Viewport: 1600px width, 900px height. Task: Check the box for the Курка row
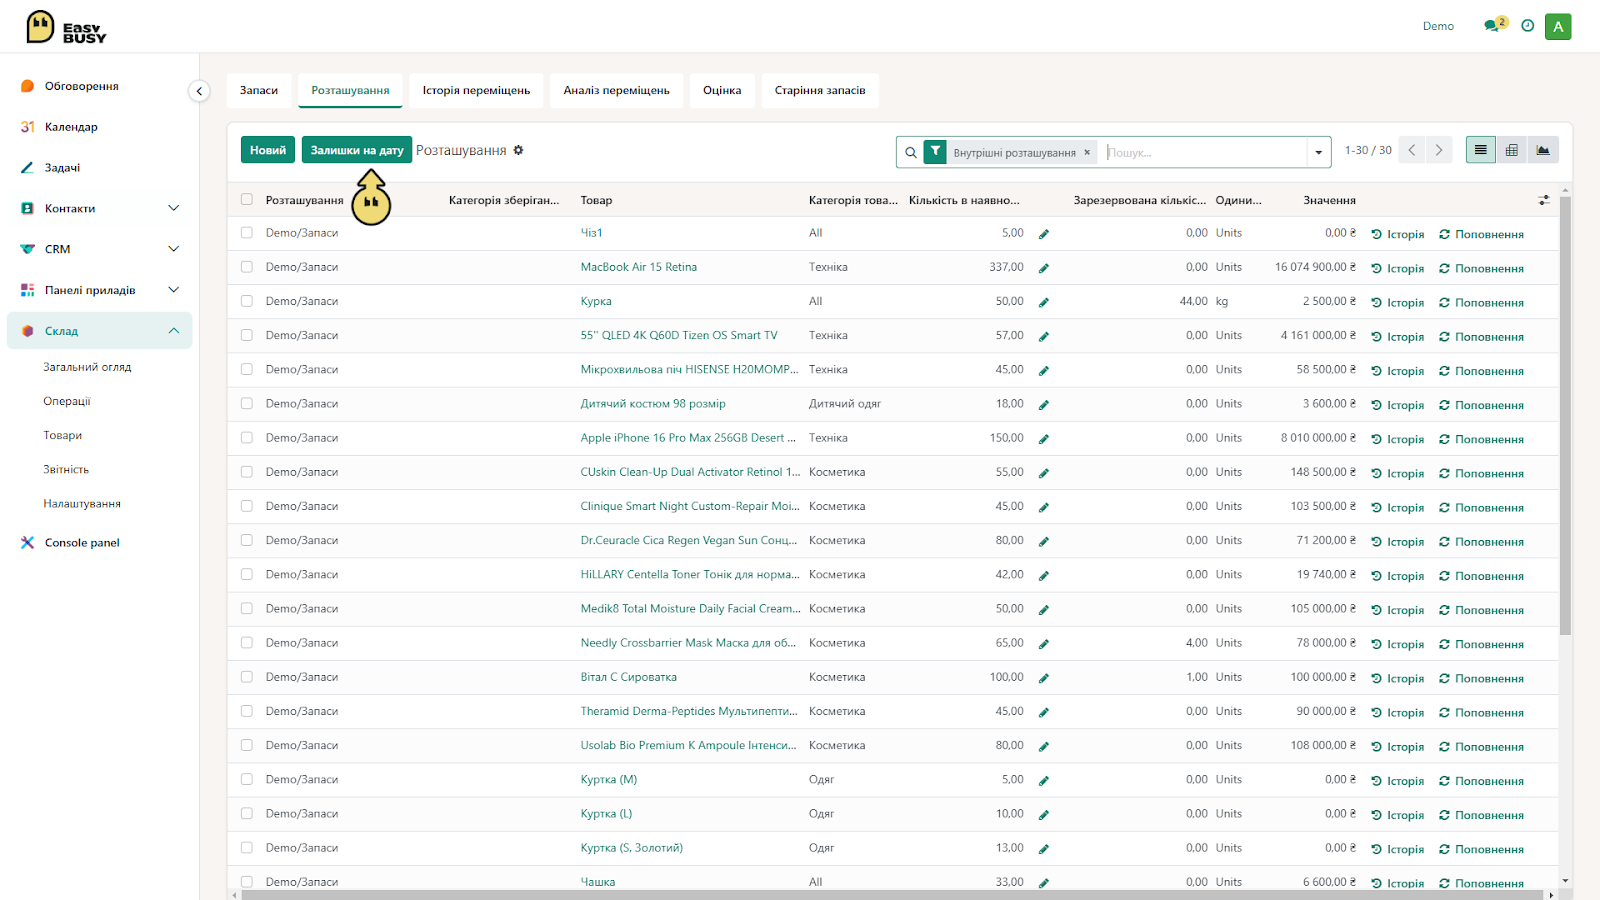pyautogui.click(x=247, y=301)
